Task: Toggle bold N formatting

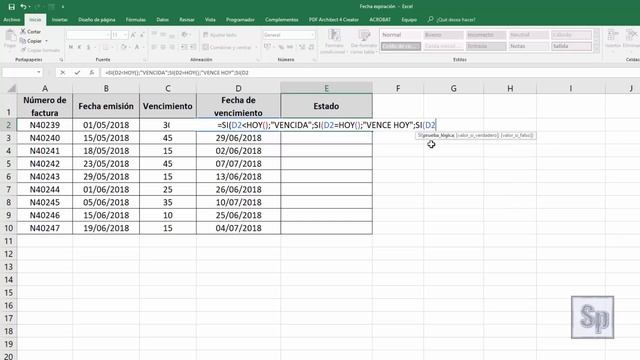Action: pyautogui.click(x=71, y=47)
